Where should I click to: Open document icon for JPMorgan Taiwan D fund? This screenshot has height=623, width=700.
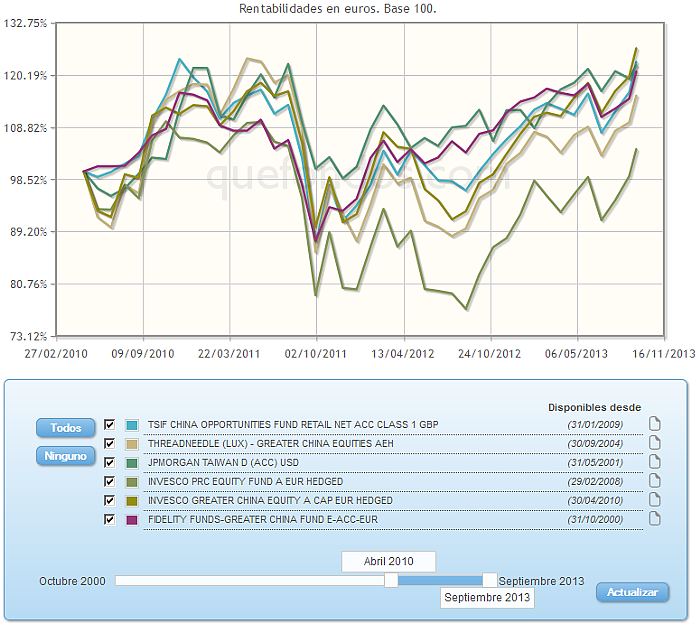pyautogui.click(x=654, y=462)
